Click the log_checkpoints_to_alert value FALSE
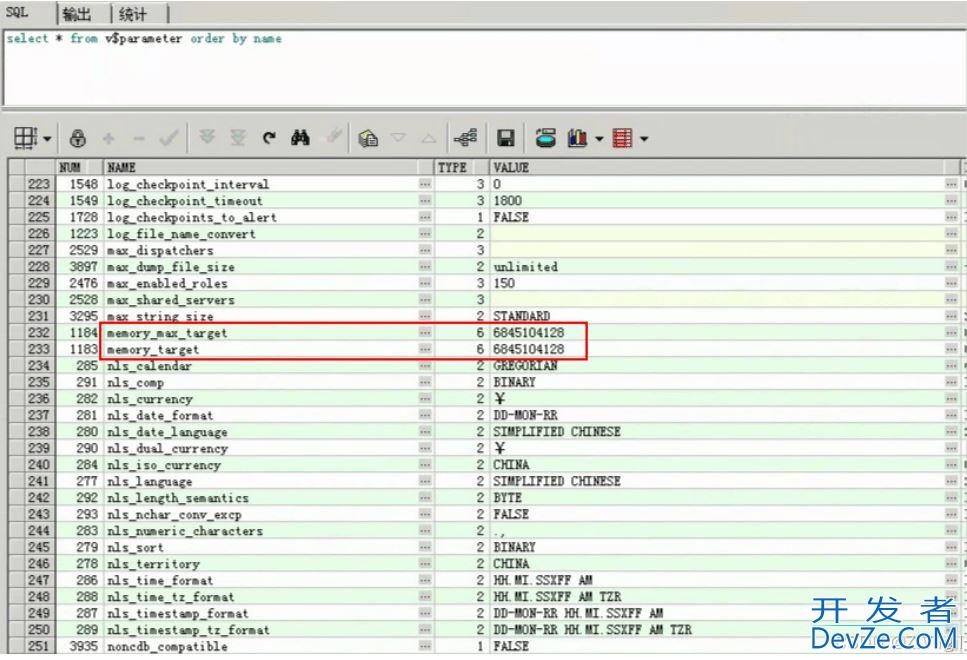The height and width of the screenshot is (660, 967). pyautogui.click(x=511, y=217)
